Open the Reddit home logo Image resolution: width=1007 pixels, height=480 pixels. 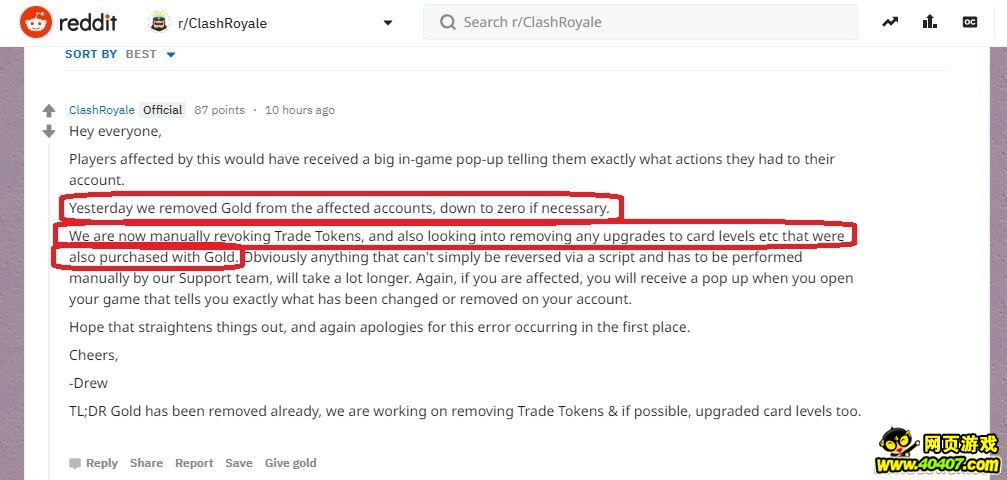tap(69, 22)
